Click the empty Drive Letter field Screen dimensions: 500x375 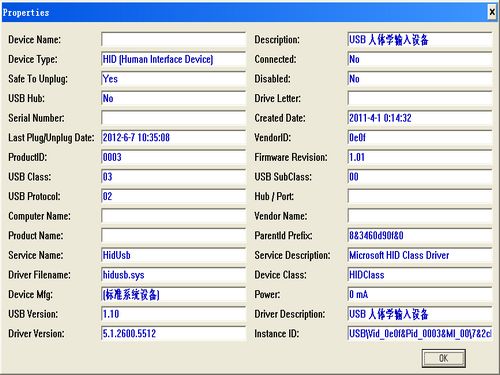pyautogui.click(x=420, y=99)
